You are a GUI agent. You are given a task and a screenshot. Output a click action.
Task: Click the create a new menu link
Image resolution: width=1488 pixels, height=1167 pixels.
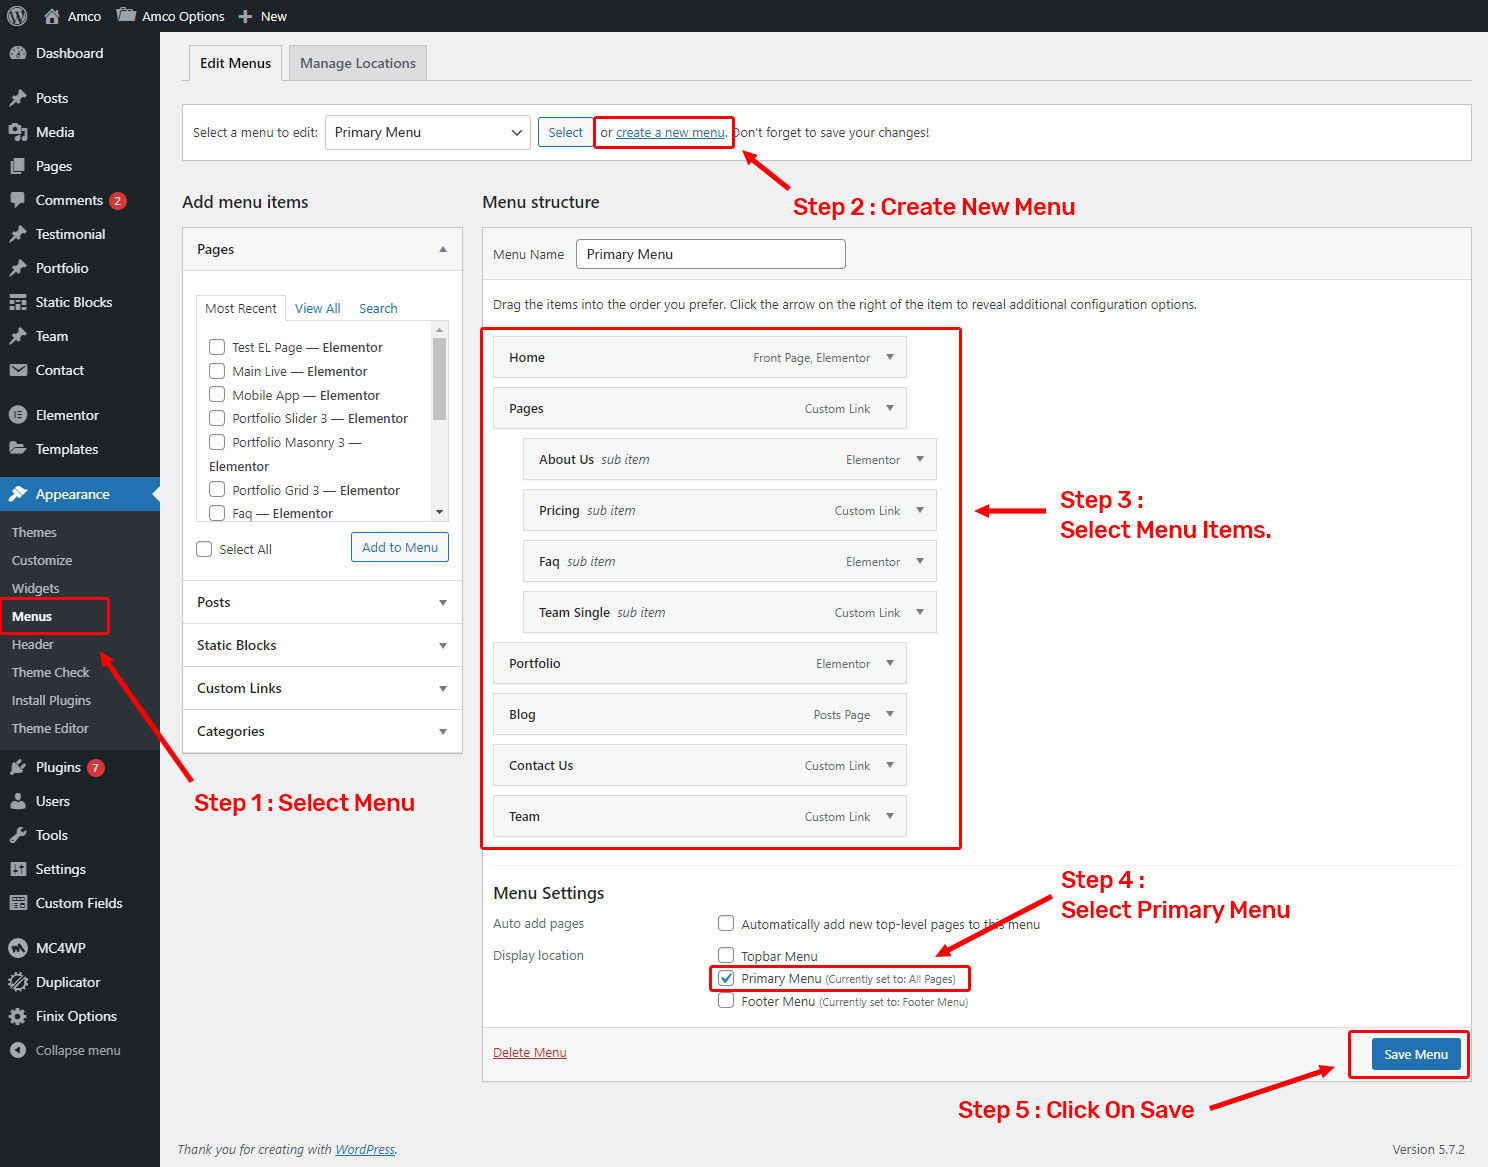pyautogui.click(x=670, y=132)
